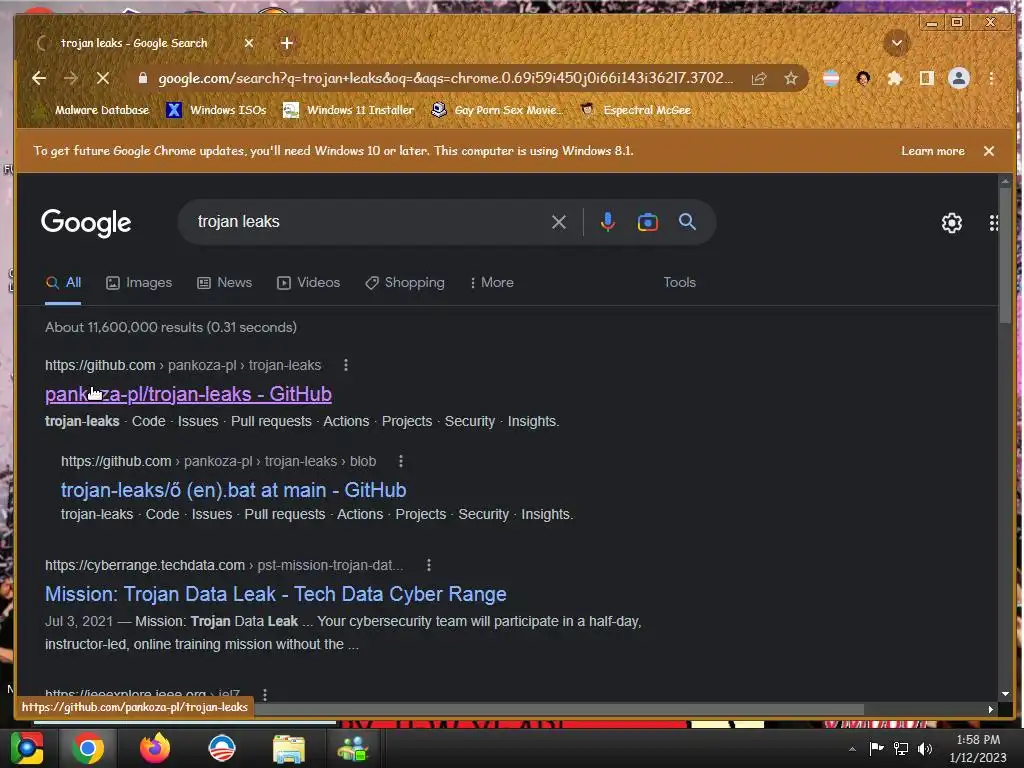Switch to the News tab

coord(225,283)
